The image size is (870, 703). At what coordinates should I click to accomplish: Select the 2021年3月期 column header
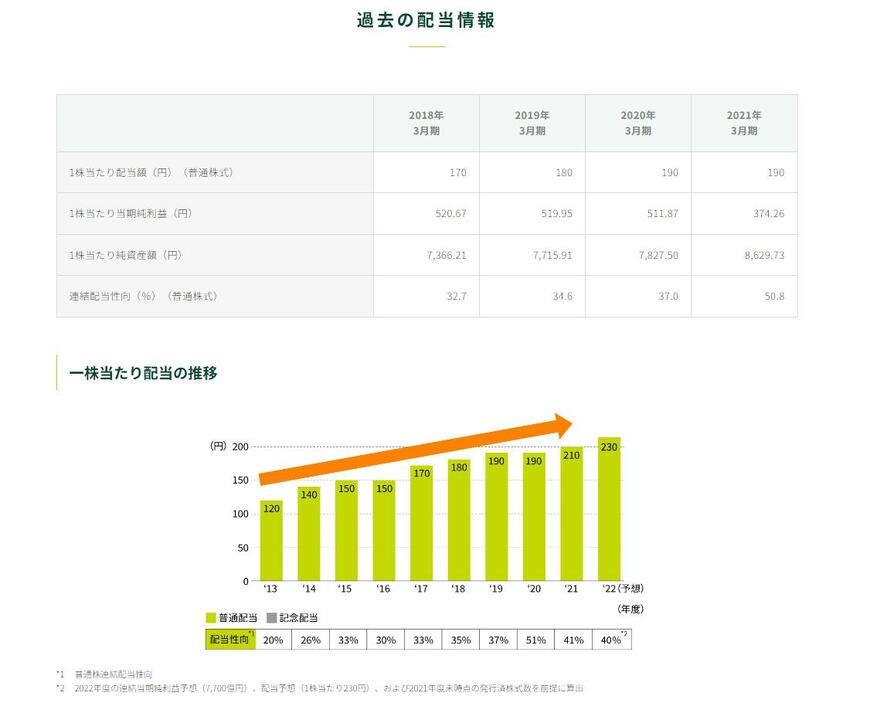(744, 123)
